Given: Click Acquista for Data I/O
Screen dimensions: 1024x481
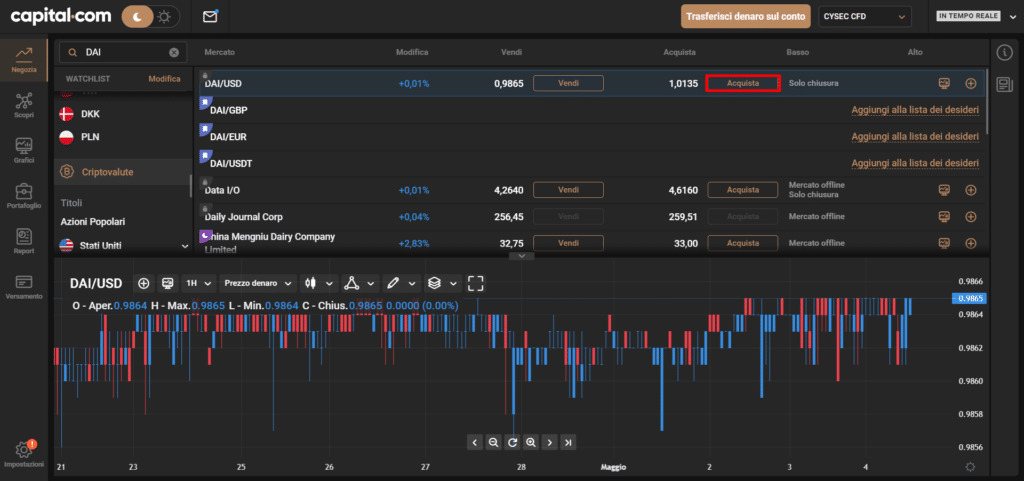Looking at the screenshot, I should click(743, 190).
